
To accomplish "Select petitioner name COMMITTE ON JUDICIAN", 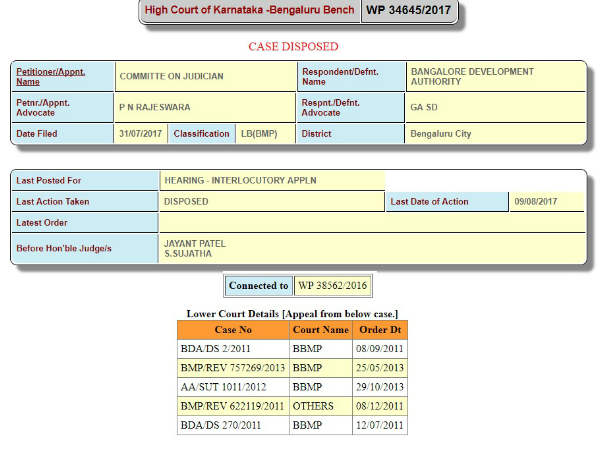I will pos(171,76).
